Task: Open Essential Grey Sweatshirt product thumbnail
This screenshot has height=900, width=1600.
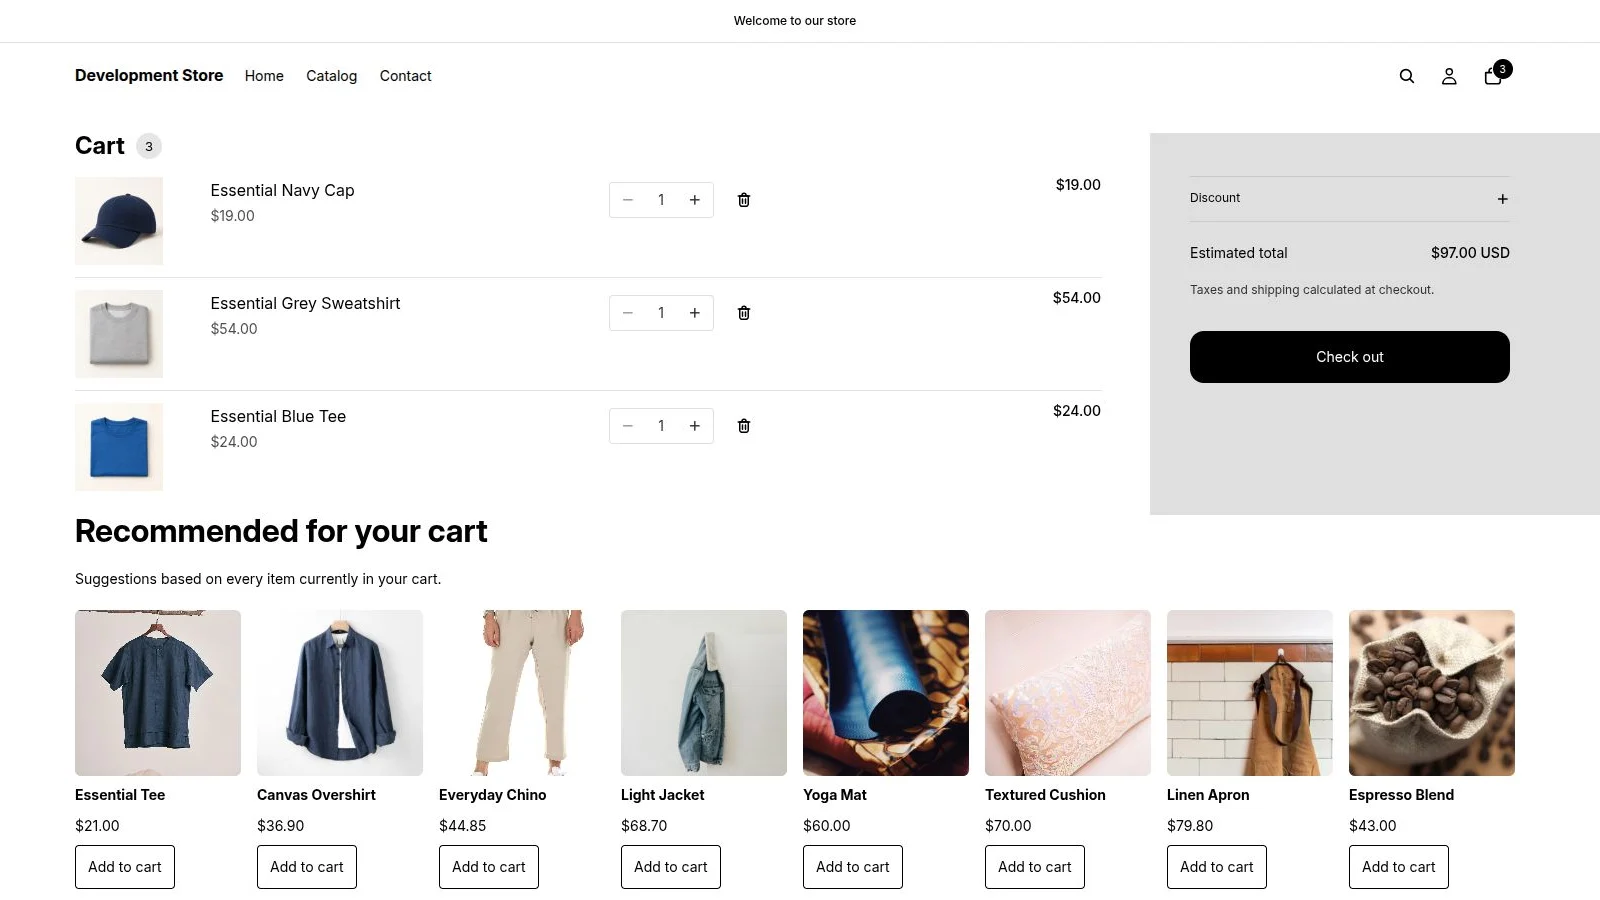Action: pos(119,334)
